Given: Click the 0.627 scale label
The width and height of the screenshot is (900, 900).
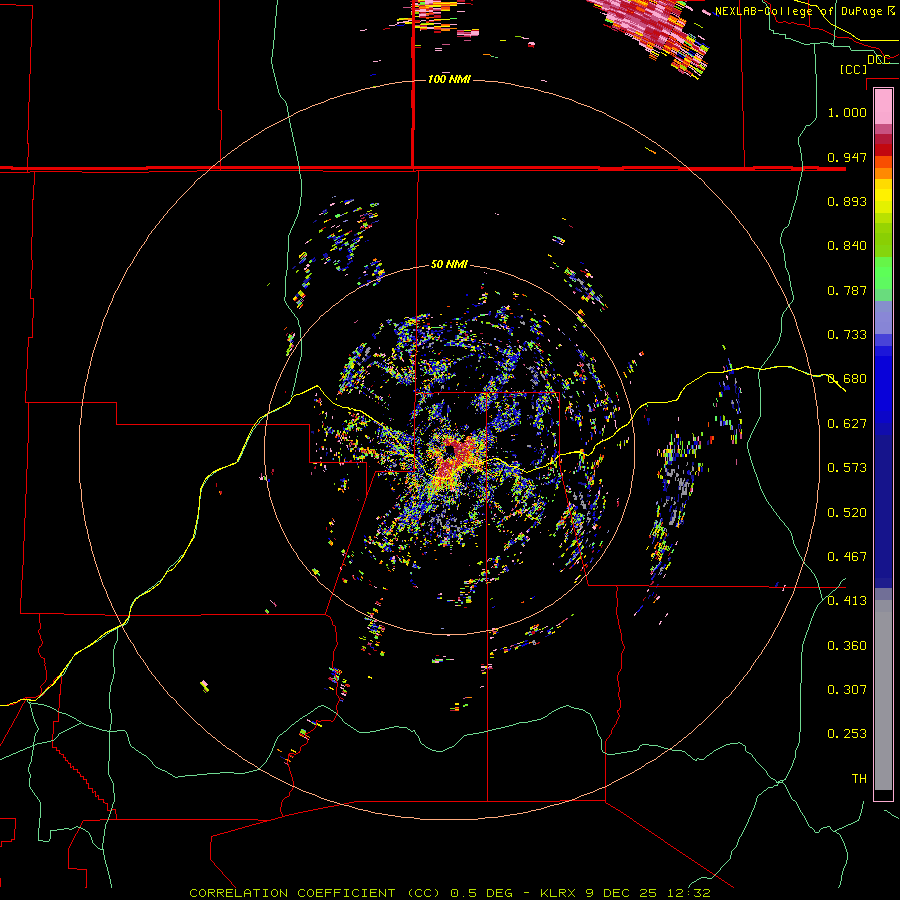Looking at the screenshot, I should click(x=847, y=424).
